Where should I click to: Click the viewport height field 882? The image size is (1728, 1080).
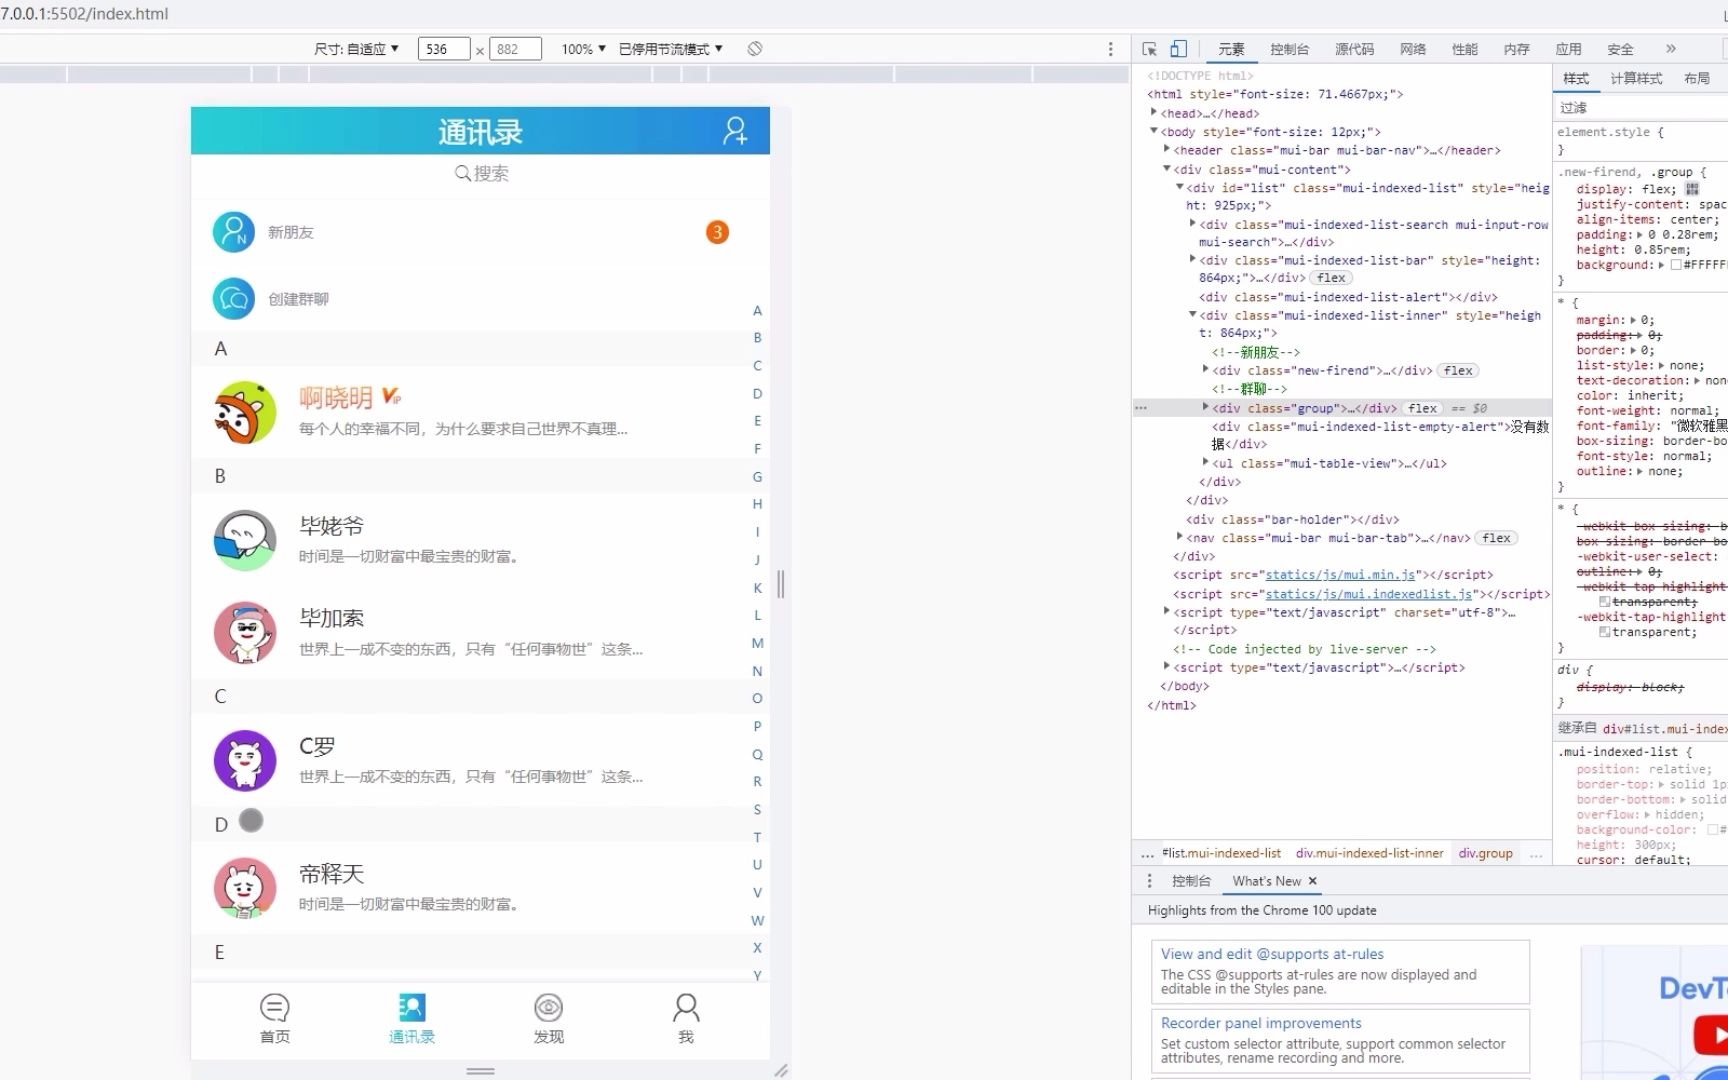click(x=515, y=49)
